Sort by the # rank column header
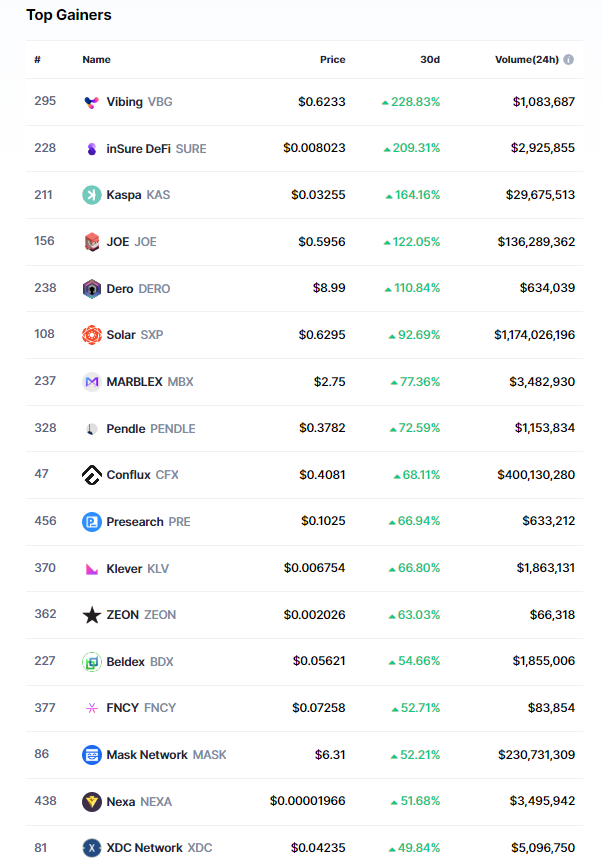This screenshot has height=867, width=602. tap(37, 60)
